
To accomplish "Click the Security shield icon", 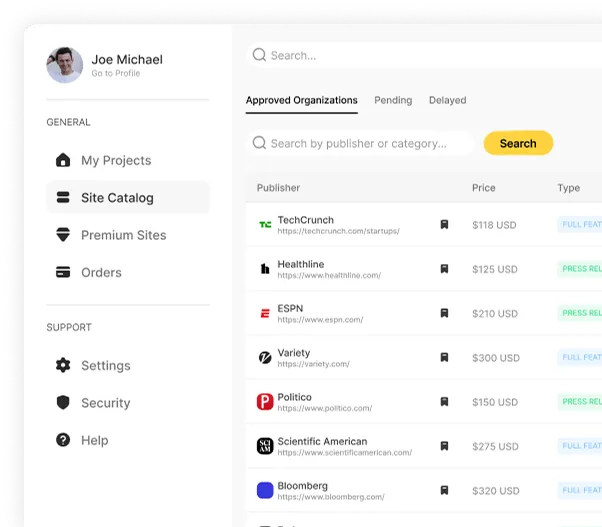I will (63, 403).
